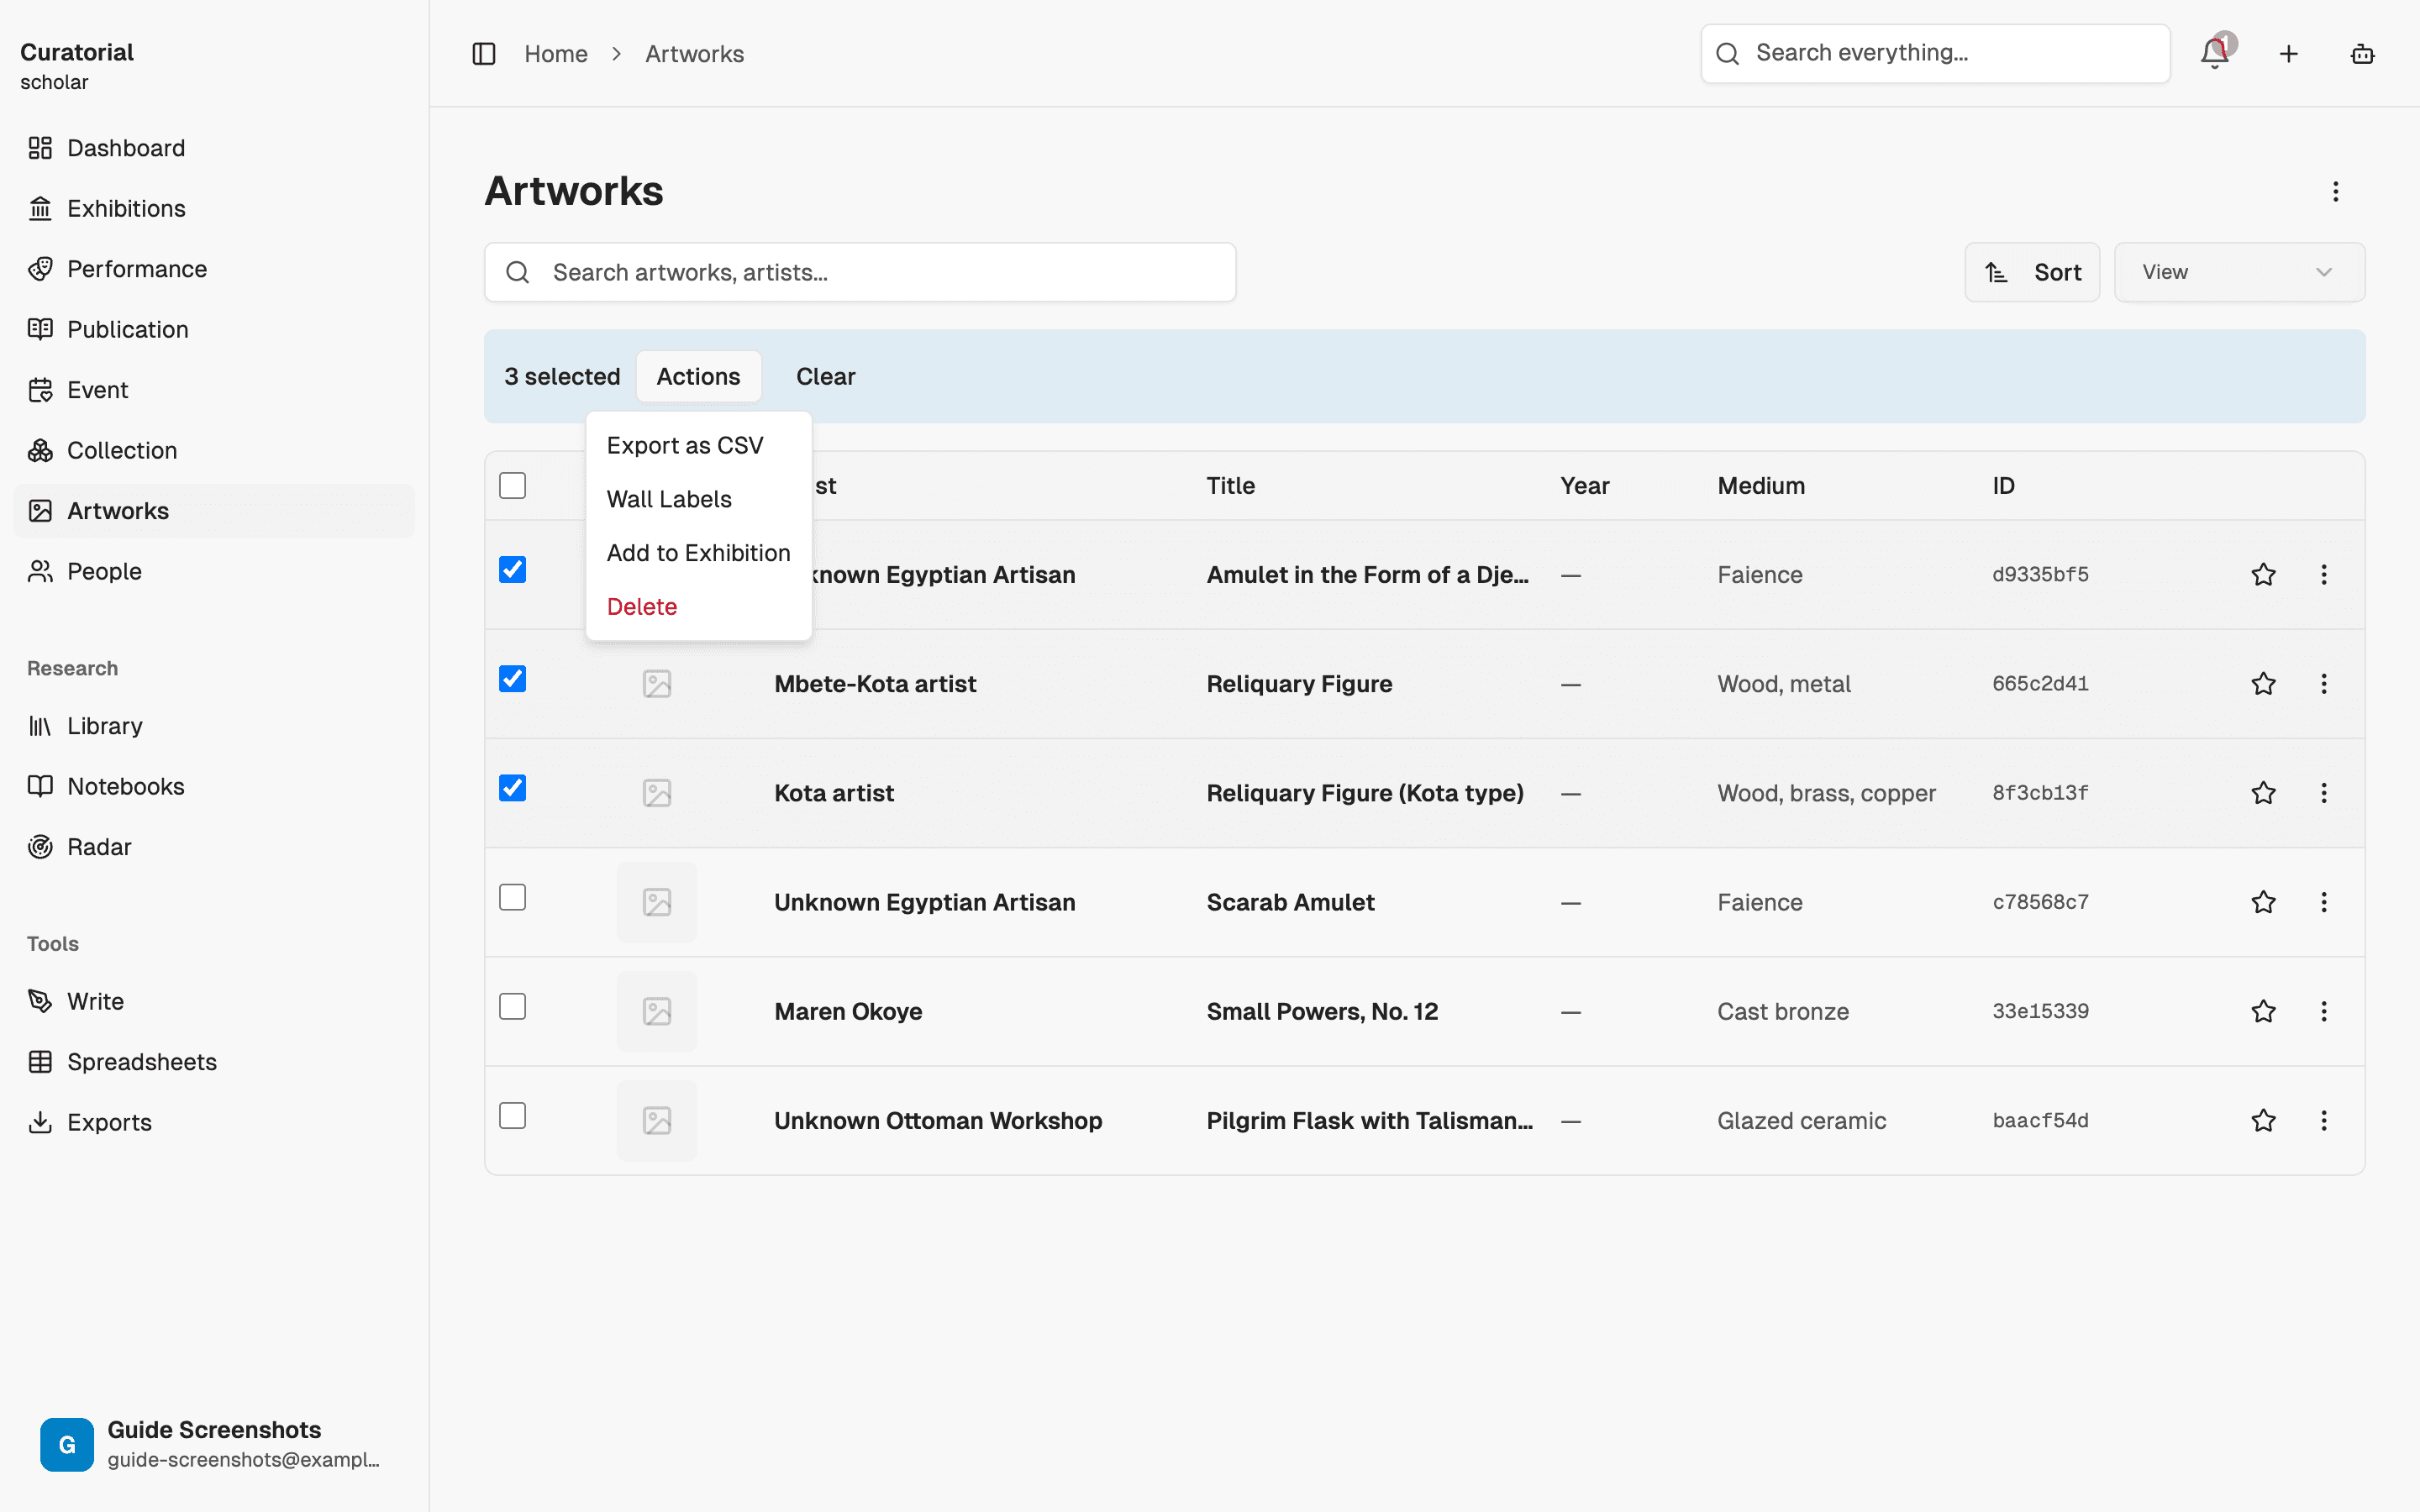
Task: Choose Export as CSV
Action: 698,445
